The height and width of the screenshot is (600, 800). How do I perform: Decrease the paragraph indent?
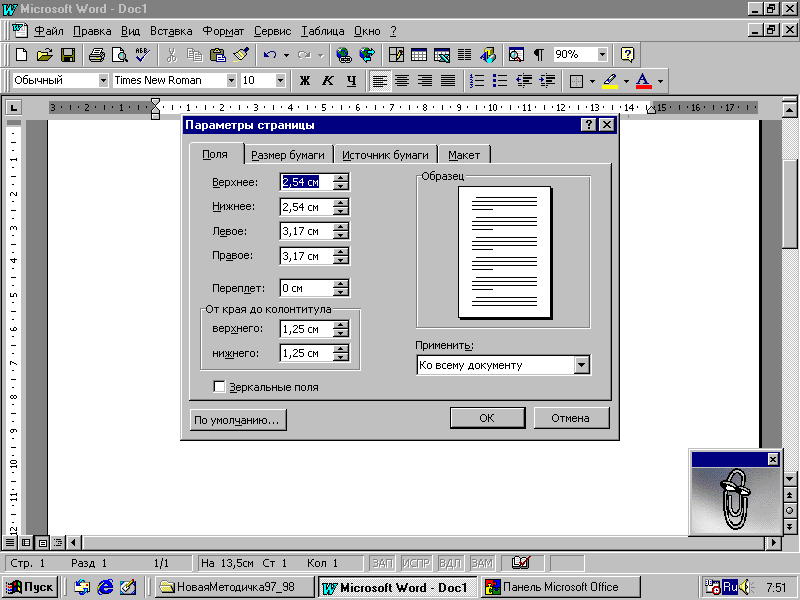(523, 81)
